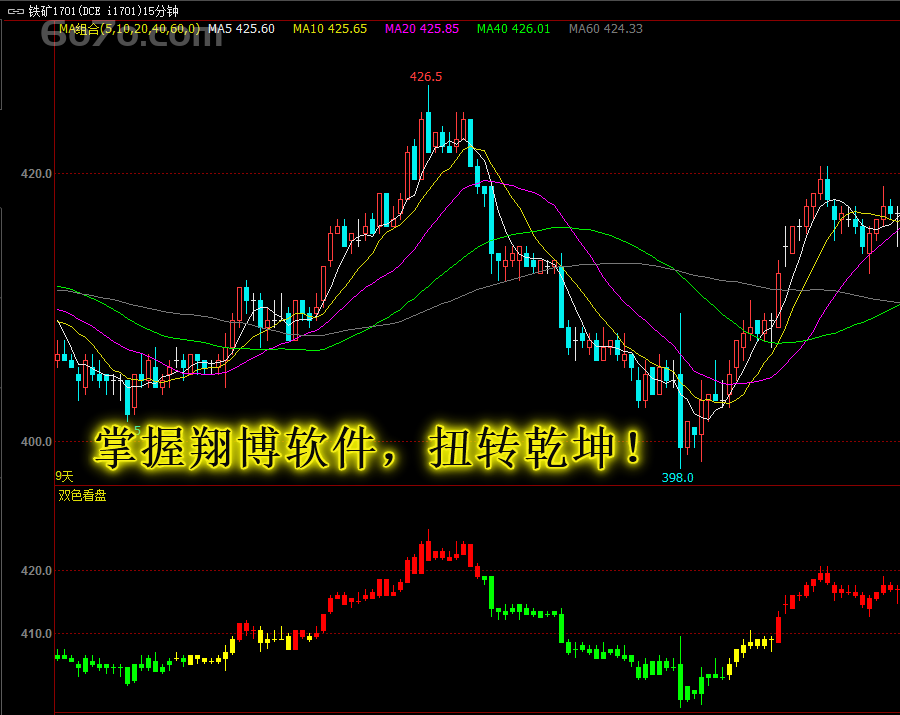This screenshot has height=715, width=900.
Task: Click the link icon beside the chart title
Action: (x=15, y=11)
